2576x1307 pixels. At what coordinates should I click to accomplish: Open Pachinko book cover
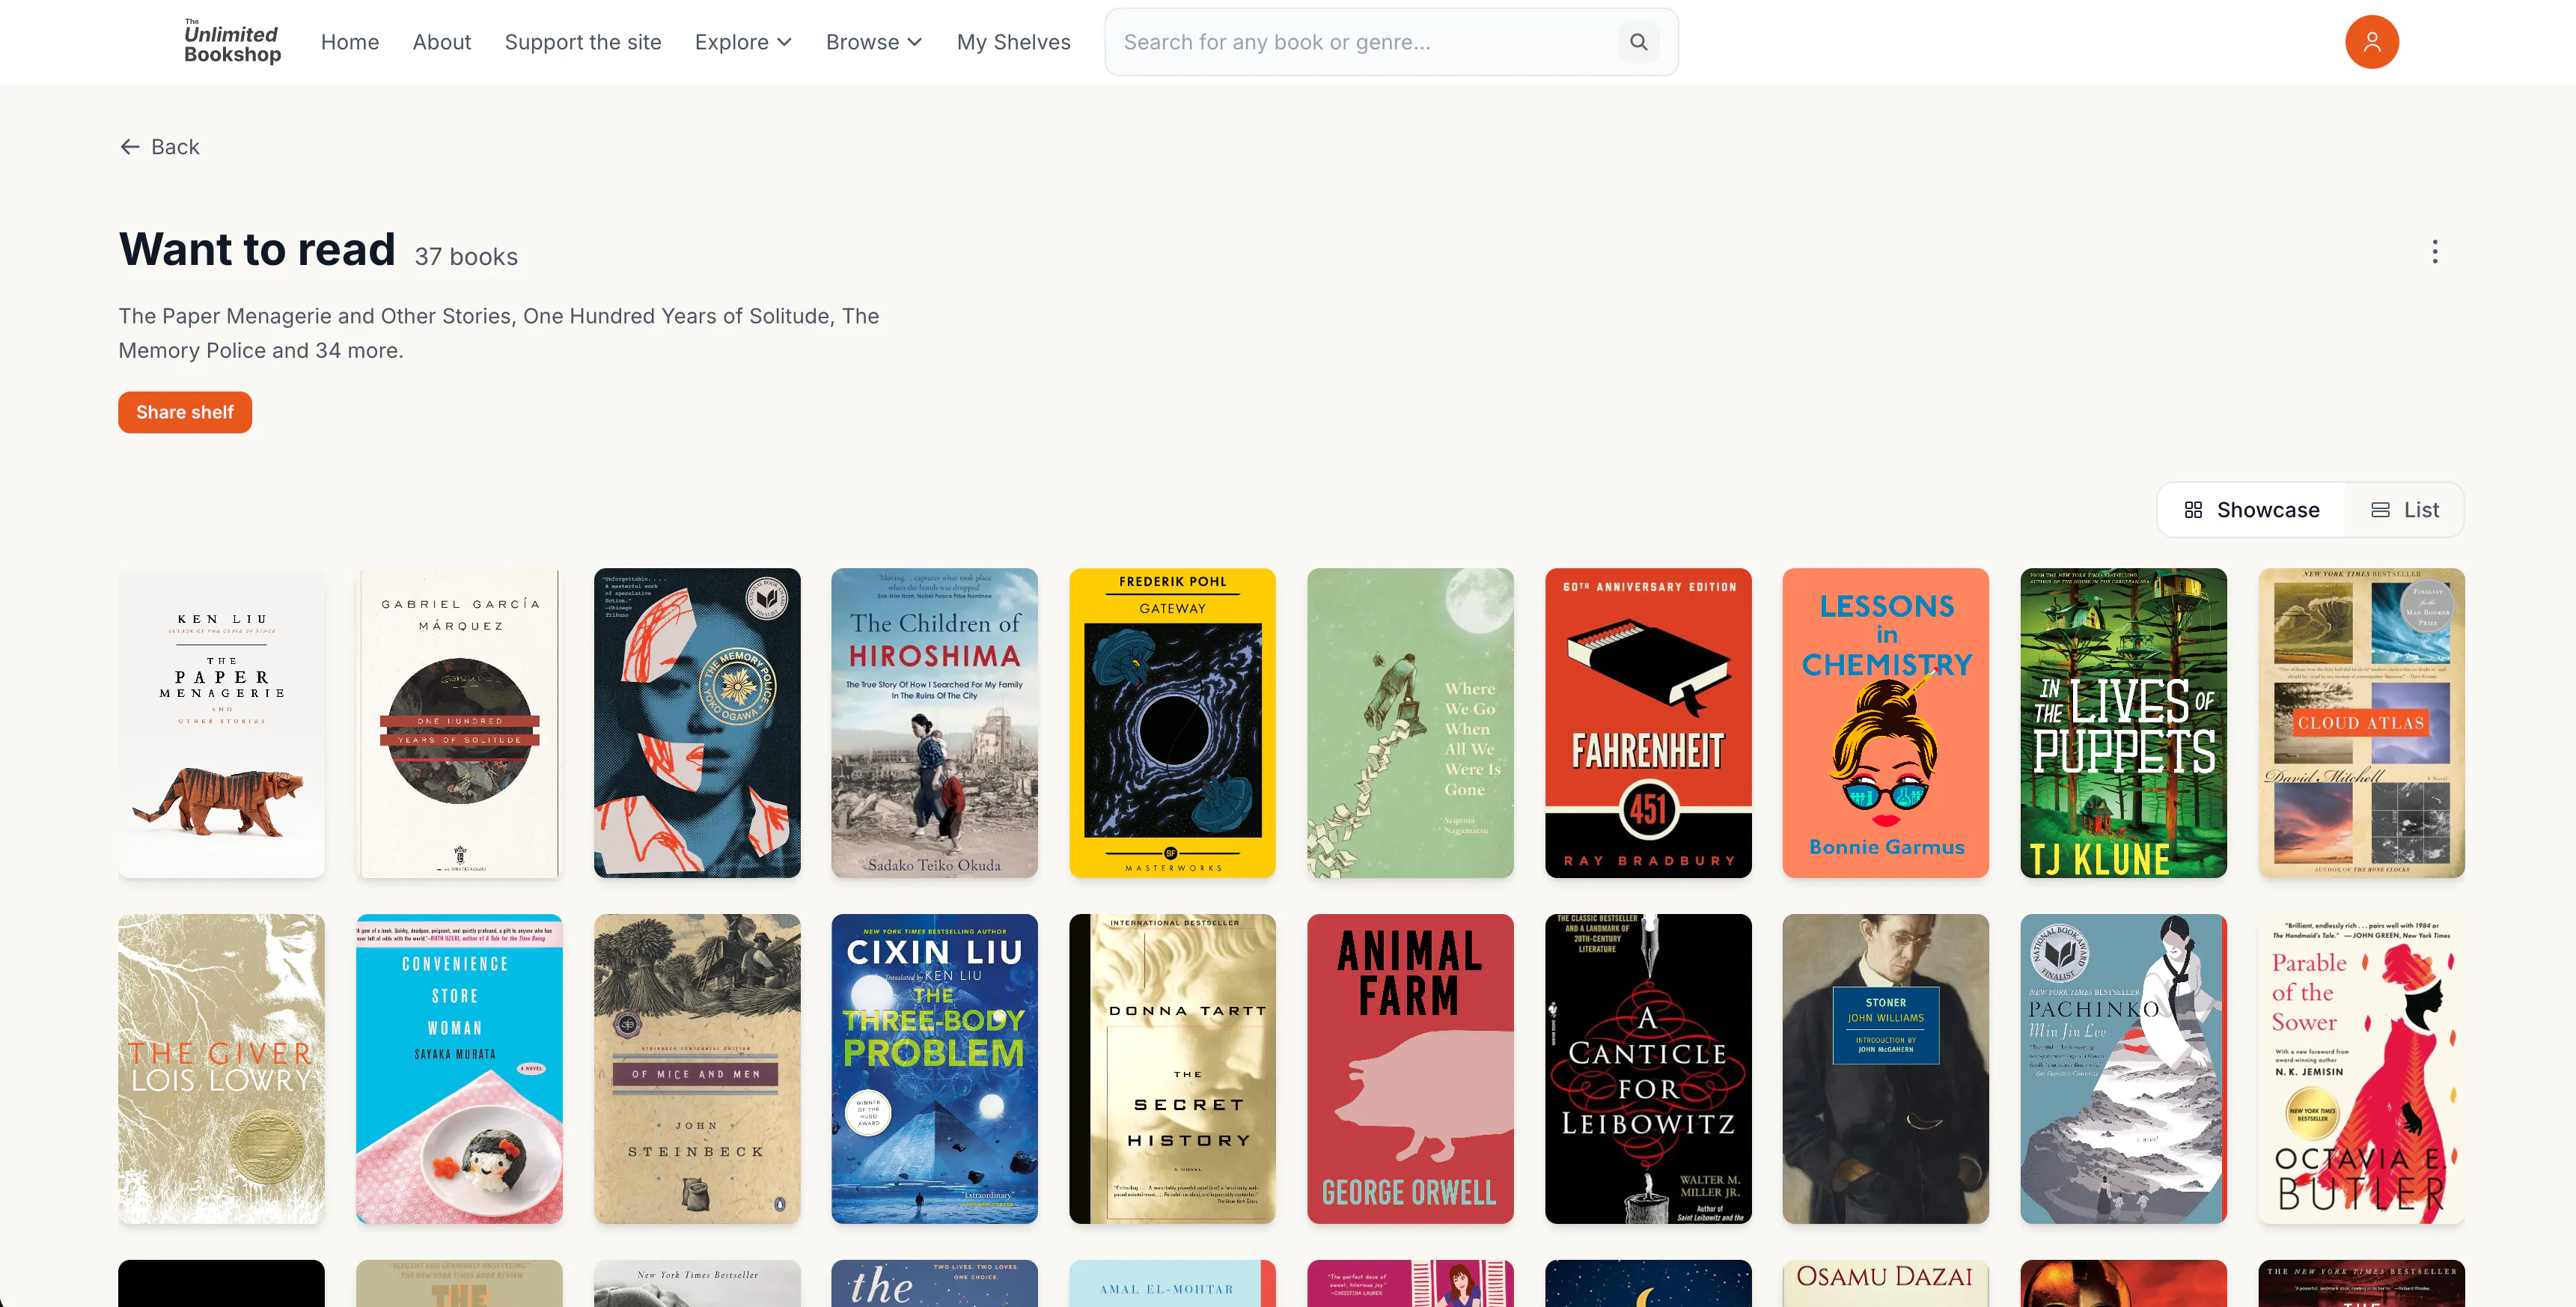point(2124,1069)
